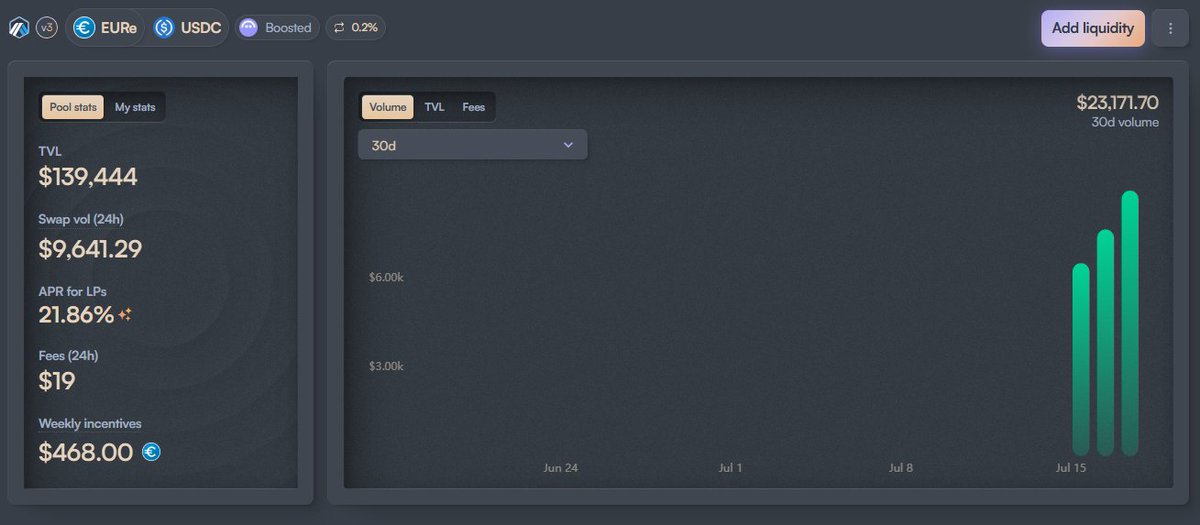This screenshot has height=525, width=1200.
Task: Click the TVL label in the stats panel
Action: click(50, 151)
